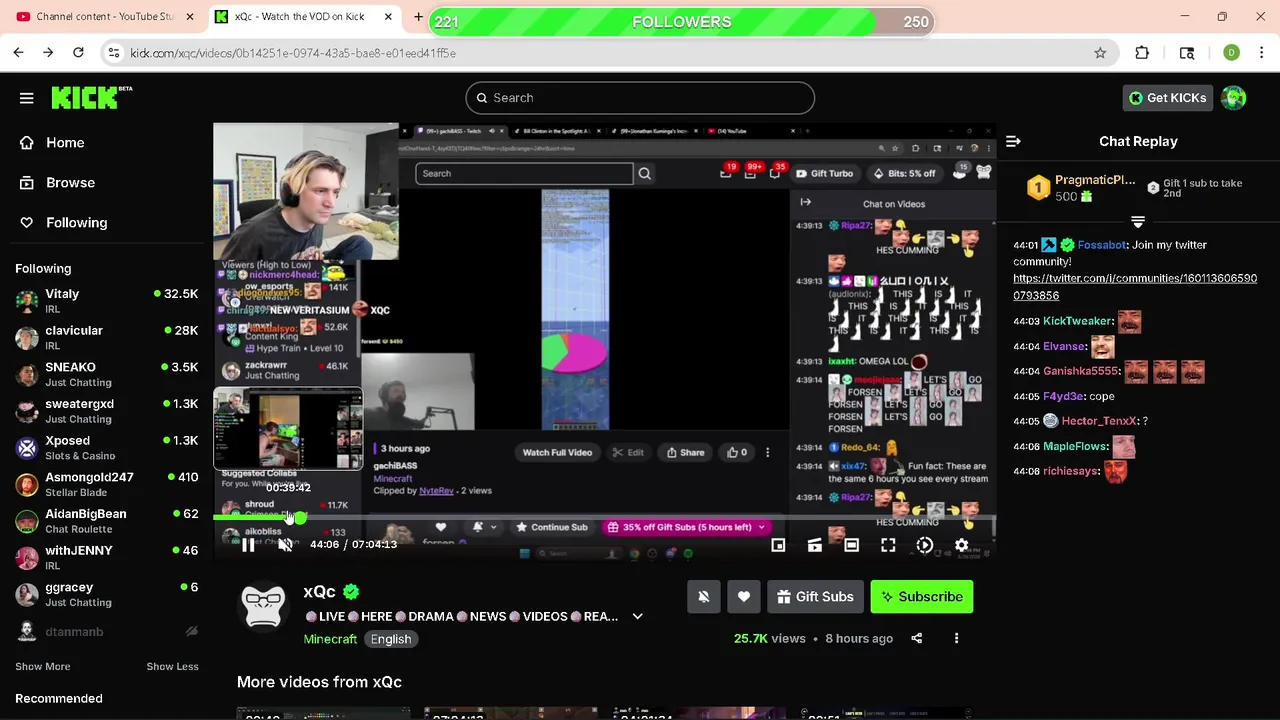The width and height of the screenshot is (1280, 720).
Task: Click the address bar URL
Action: 293,53
